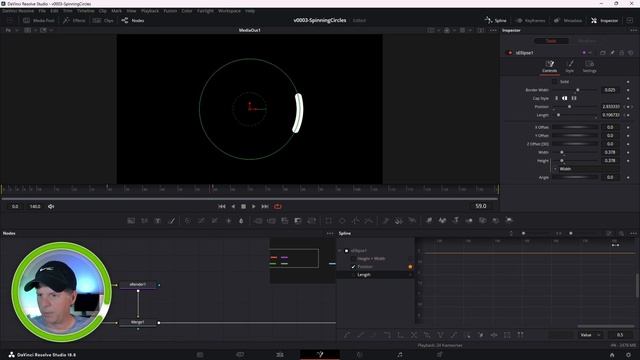Toggle the Spline panel button

[496, 20]
